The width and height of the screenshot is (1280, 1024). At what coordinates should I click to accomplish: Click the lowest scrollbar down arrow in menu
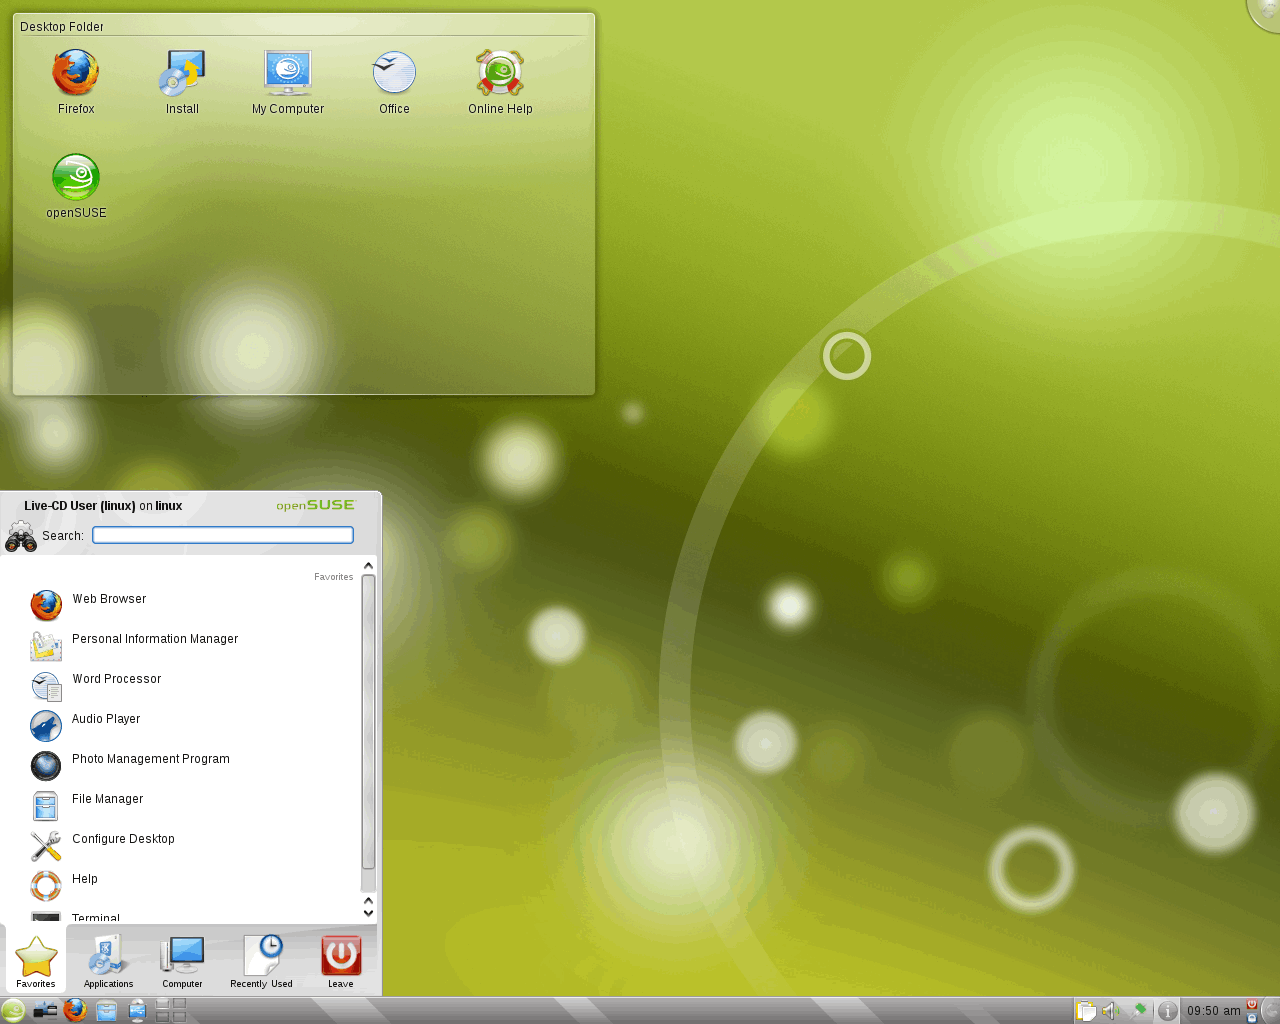(x=368, y=913)
